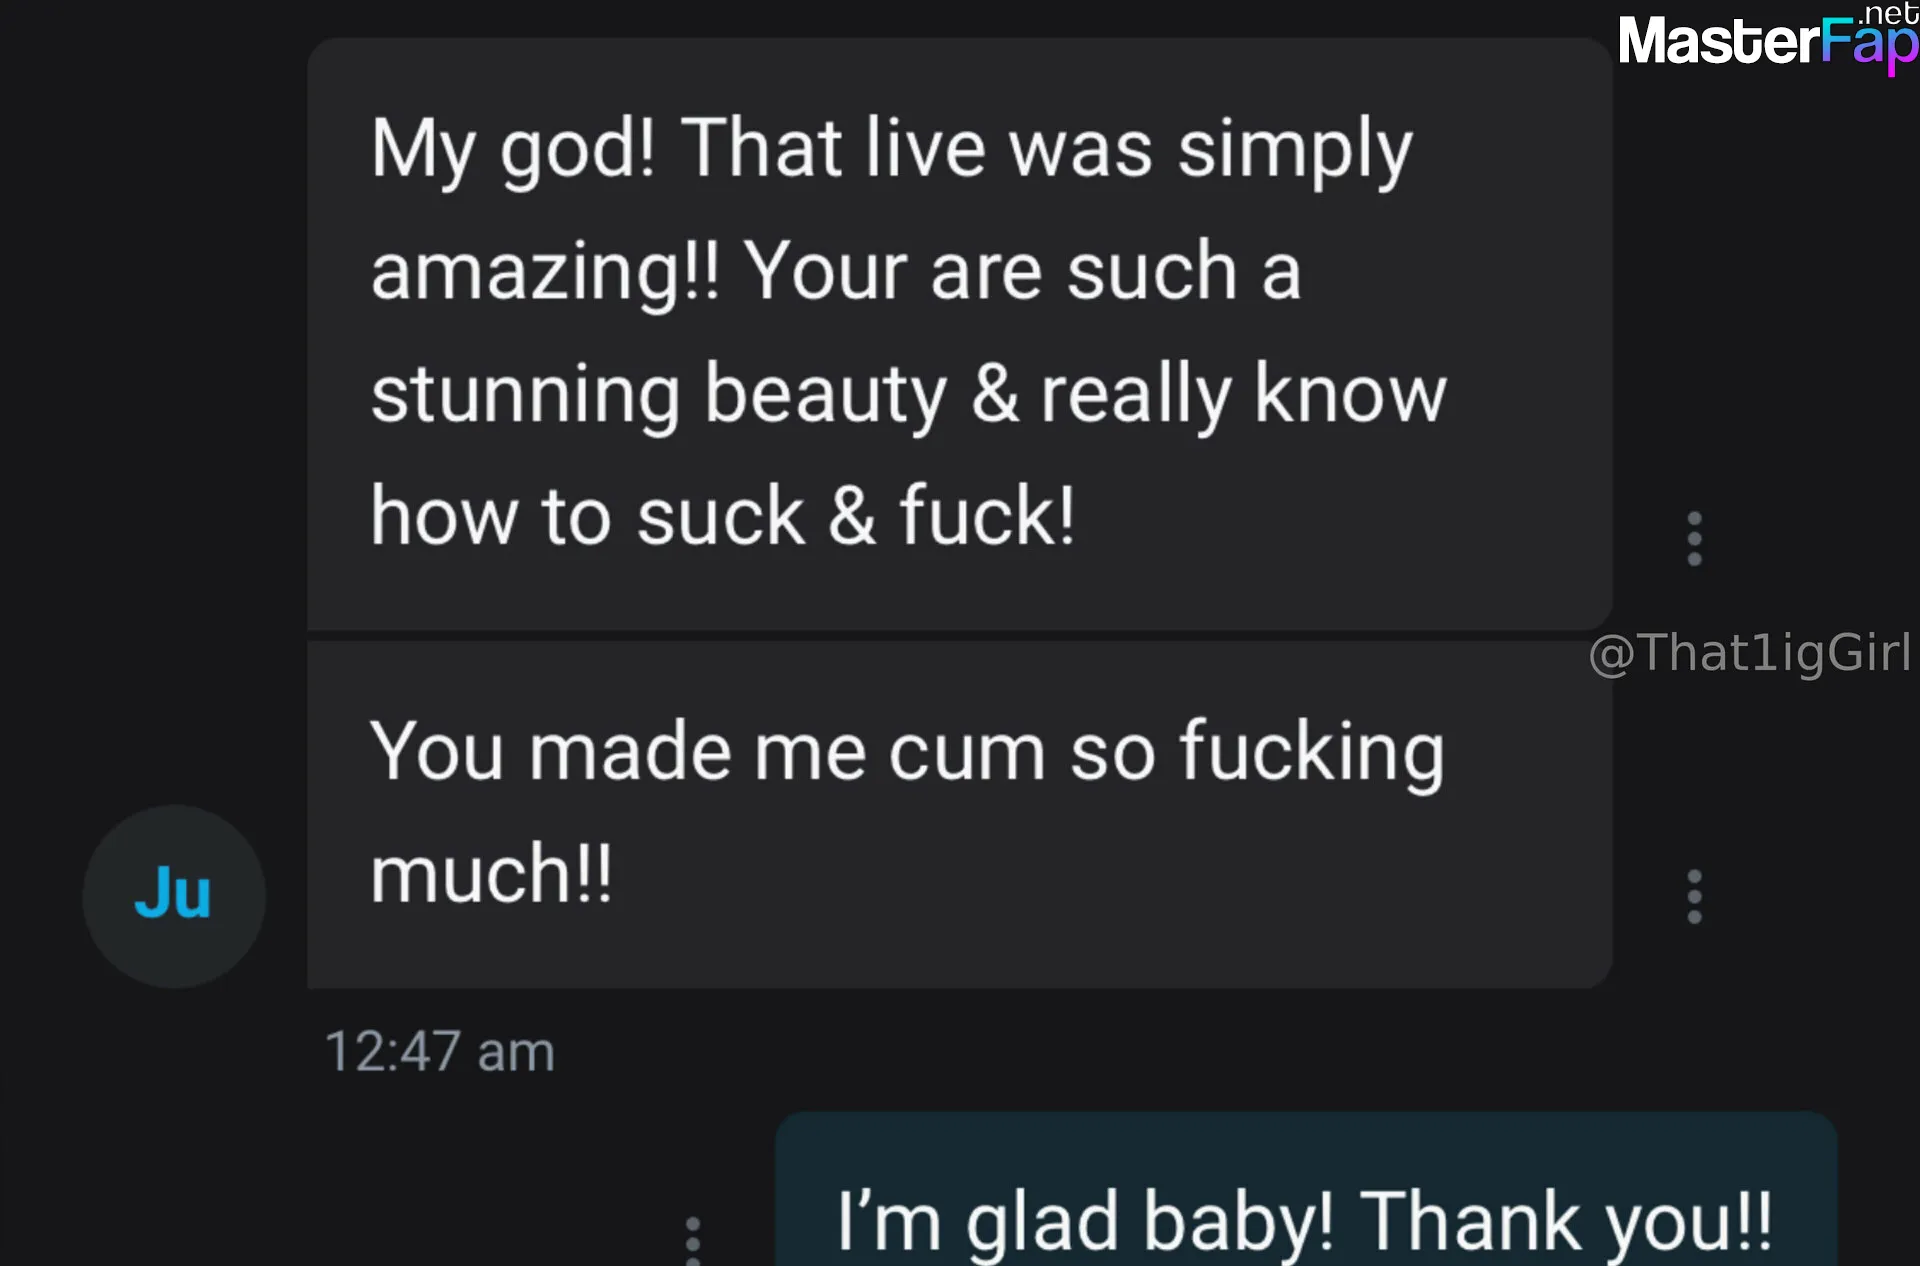Click "Thank you!!" text in the reply
Screen dimensions: 1920x1266
coord(1565,1222)
